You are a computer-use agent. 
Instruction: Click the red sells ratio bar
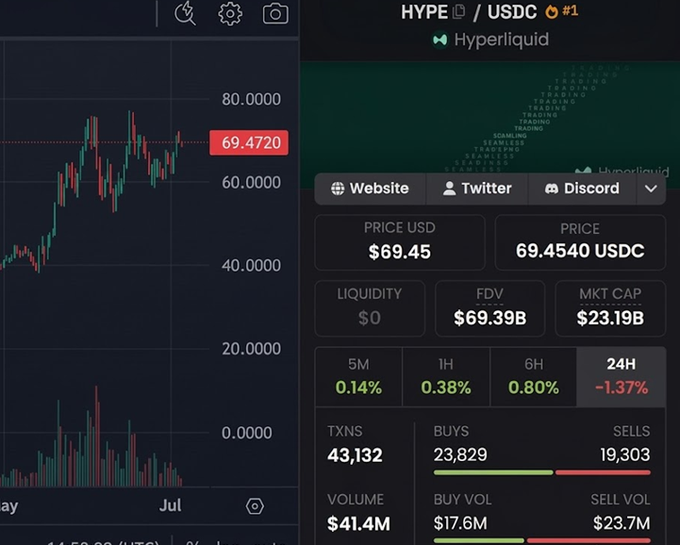click(603, 473)
